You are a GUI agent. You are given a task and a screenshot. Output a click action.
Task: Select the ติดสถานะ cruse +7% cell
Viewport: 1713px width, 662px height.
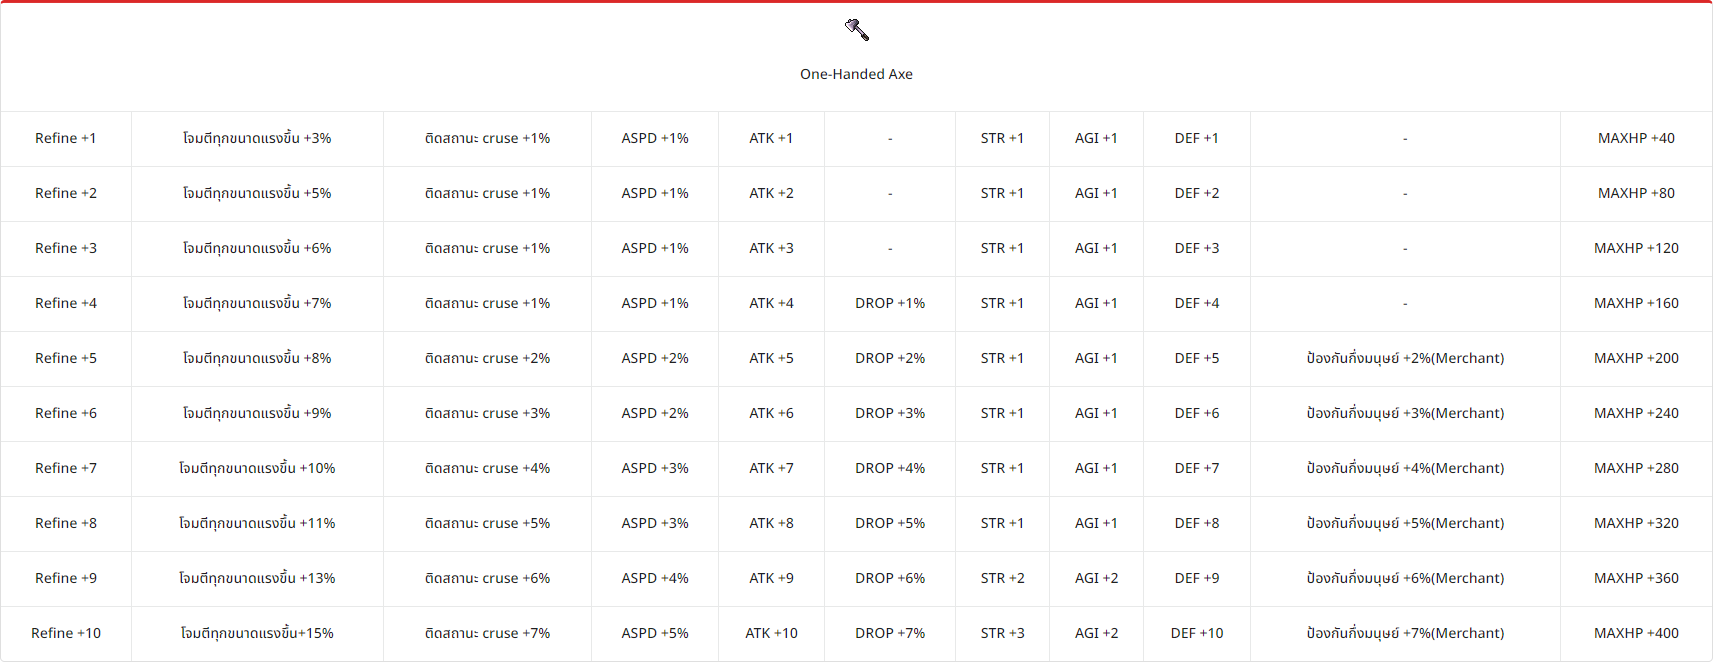pyautogui.click(x=487, y=633)
